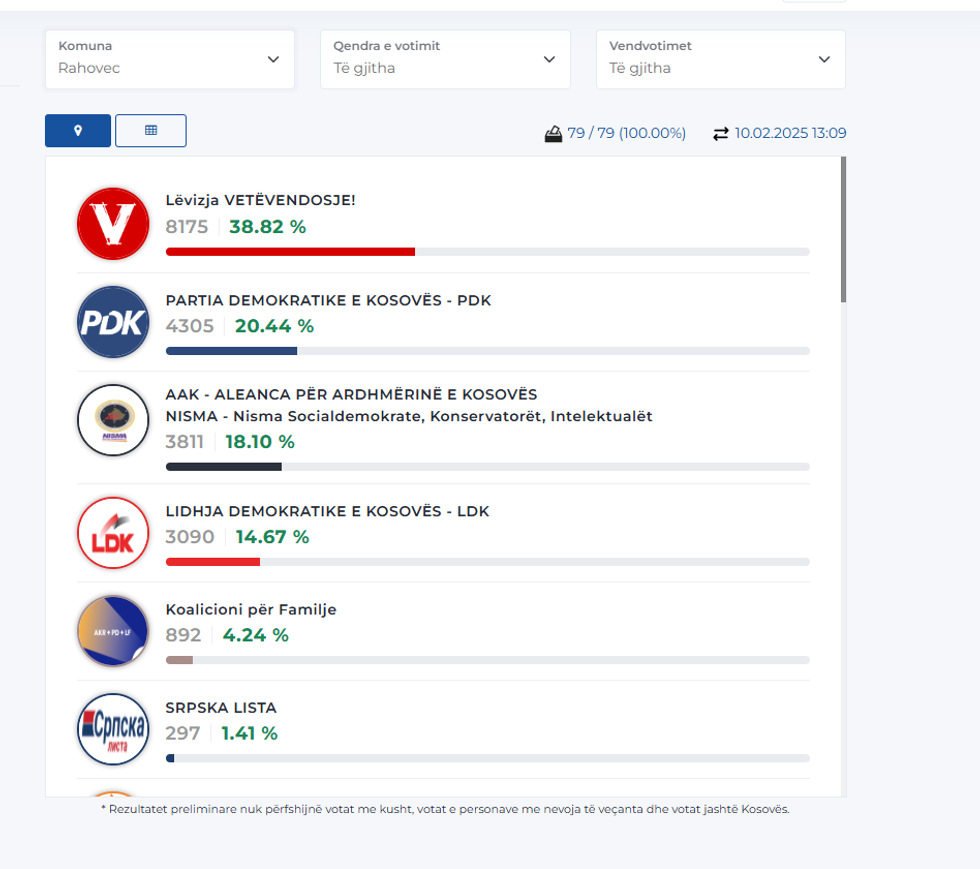Select LIDHJA DEMOKRATIKE E KOSOVËS - LDK name
980x869 pixels.
click(x=327, y=511)
